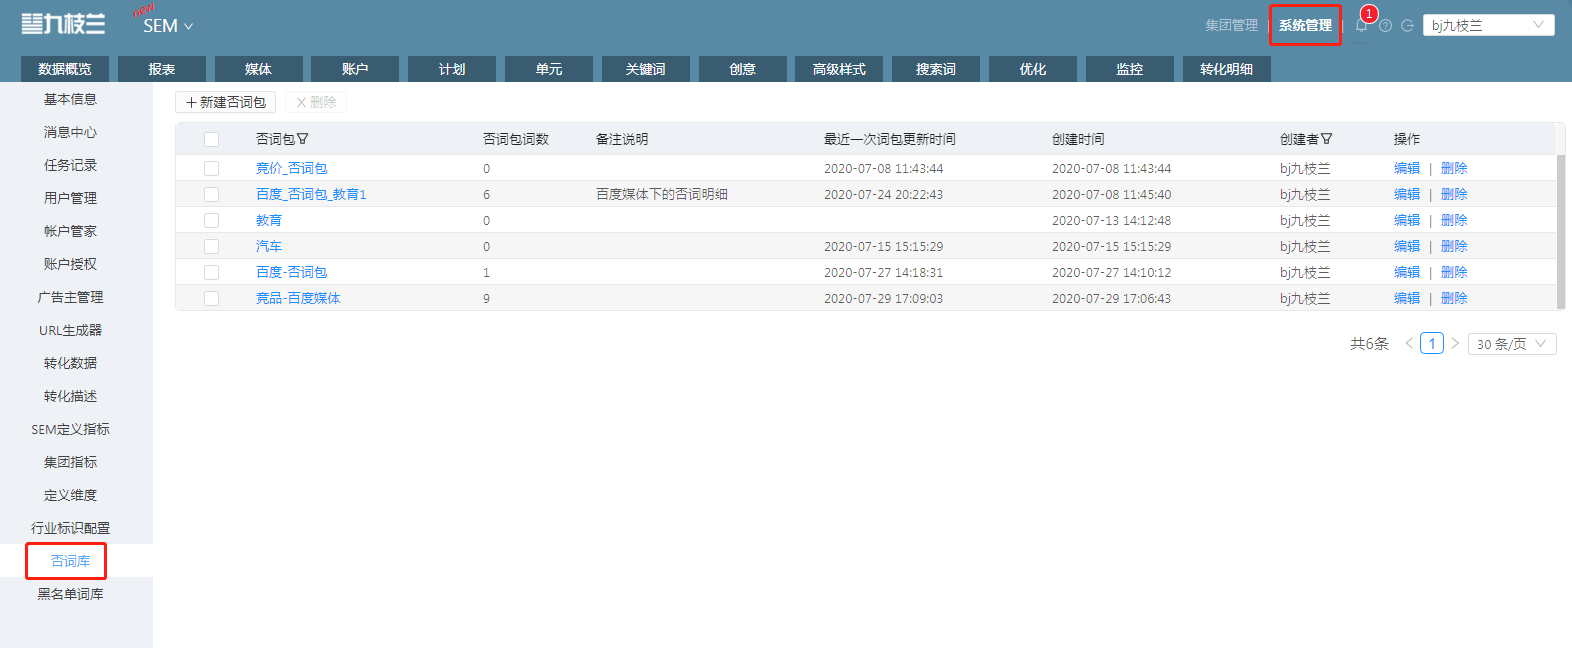Tick the checkbox for 百度-否词包 row
Image resolution: width=1572 pixels, height=648 pixels.
[x=211, y=272]
